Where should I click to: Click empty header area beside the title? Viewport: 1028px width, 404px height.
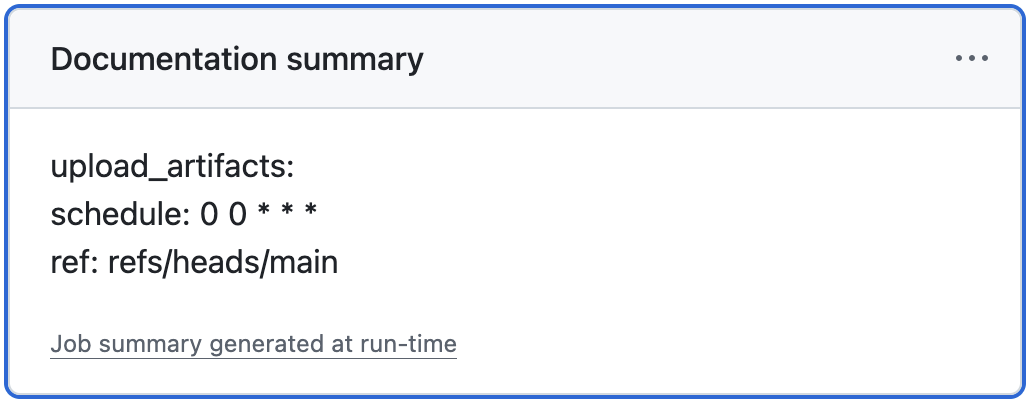click(x=680, y=60)
